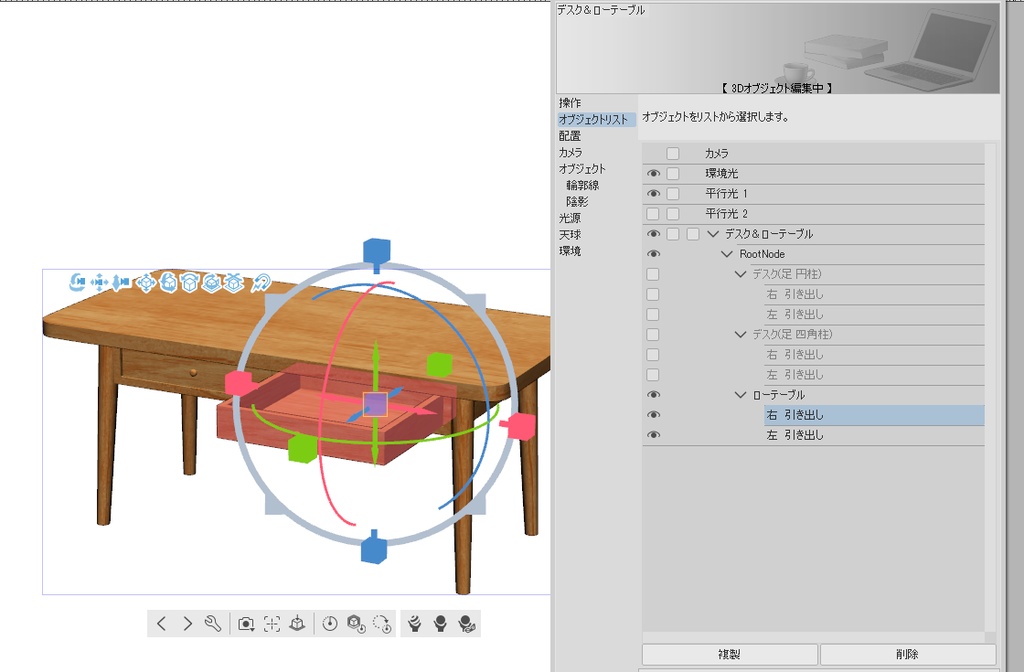Open the 操作 category
This screenshot has height=672, width=1024.
570,103
